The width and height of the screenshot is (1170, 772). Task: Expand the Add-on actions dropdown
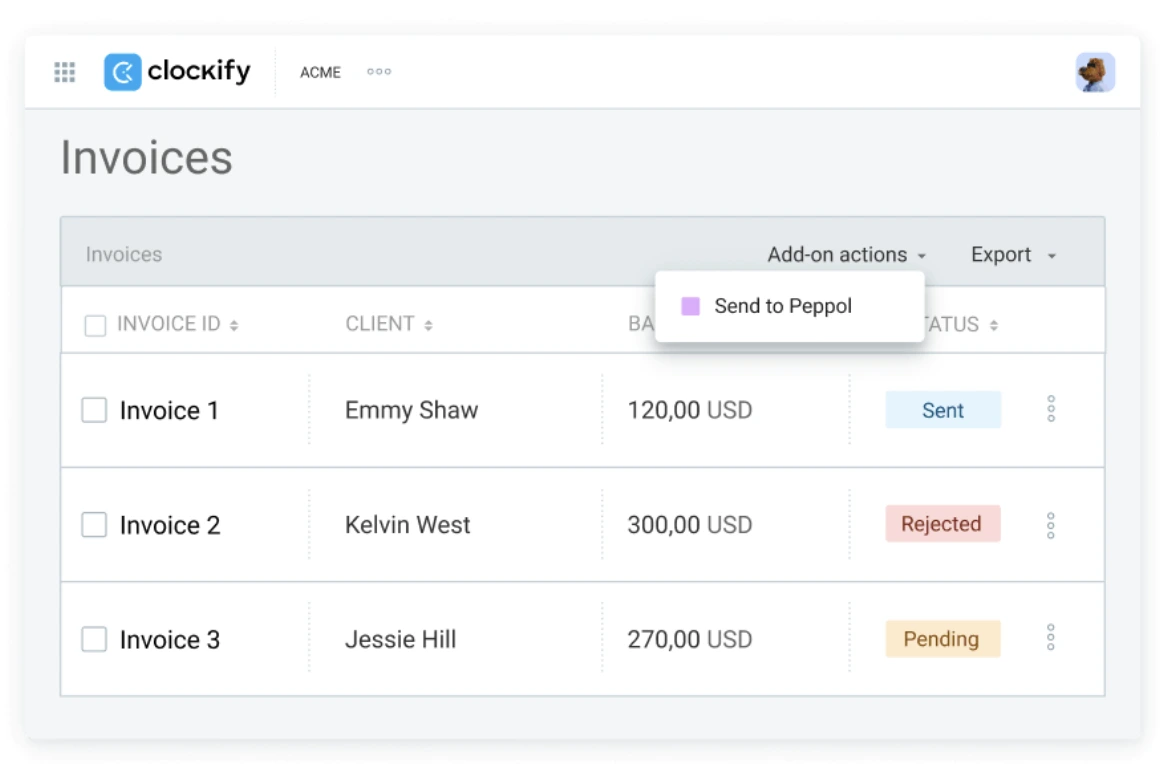(847, 255)
